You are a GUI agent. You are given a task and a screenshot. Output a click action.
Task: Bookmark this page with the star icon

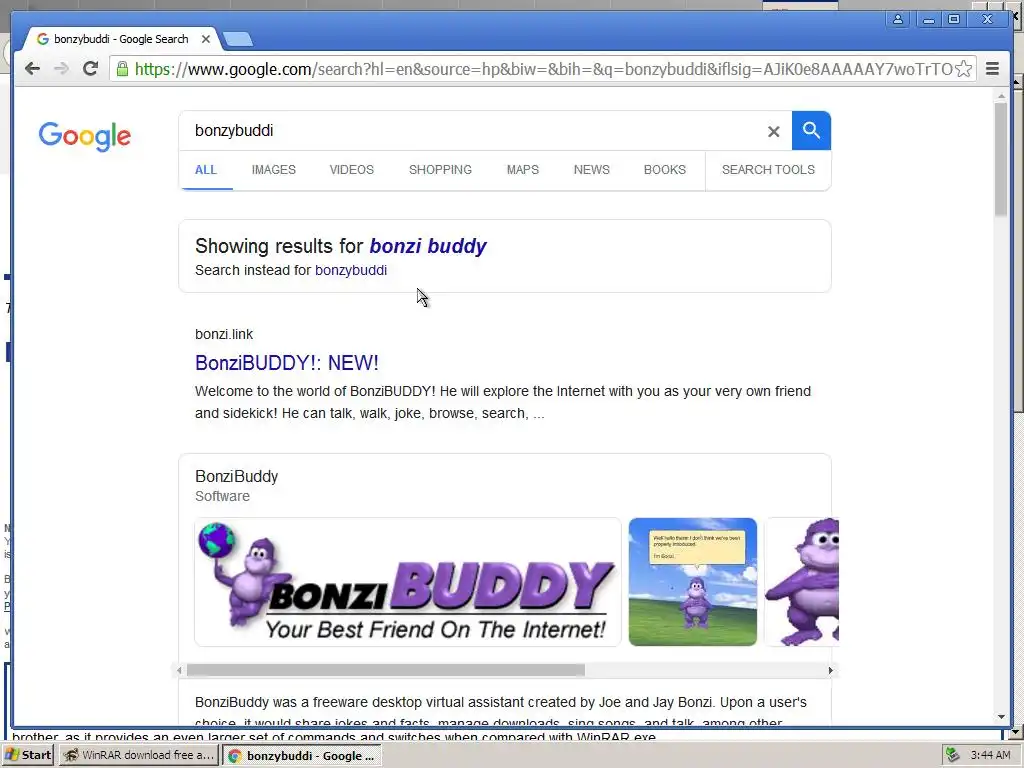963,69
